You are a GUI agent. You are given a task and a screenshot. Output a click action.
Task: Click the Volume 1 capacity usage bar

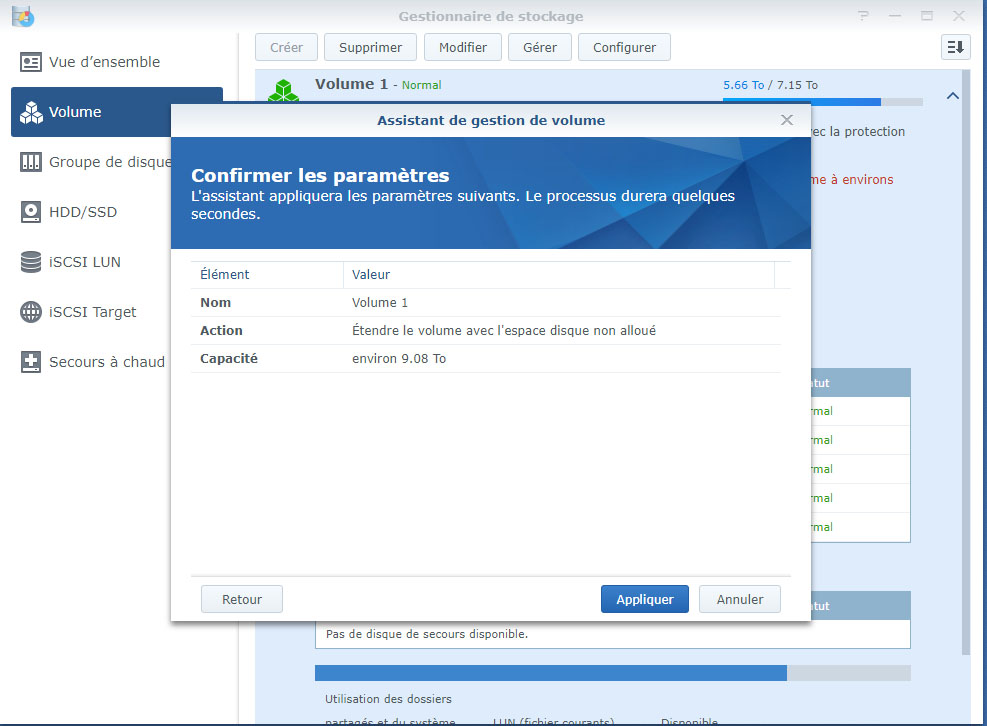[x=823, y=101]
